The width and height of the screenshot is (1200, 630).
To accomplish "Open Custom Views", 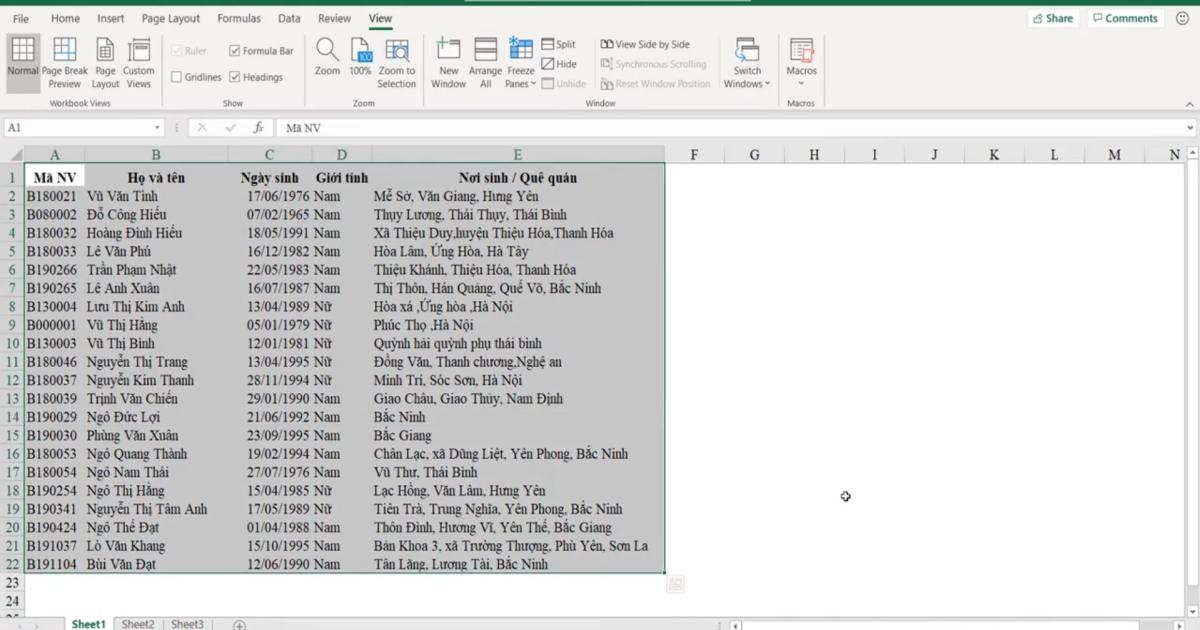I will (x=139, y=60).
